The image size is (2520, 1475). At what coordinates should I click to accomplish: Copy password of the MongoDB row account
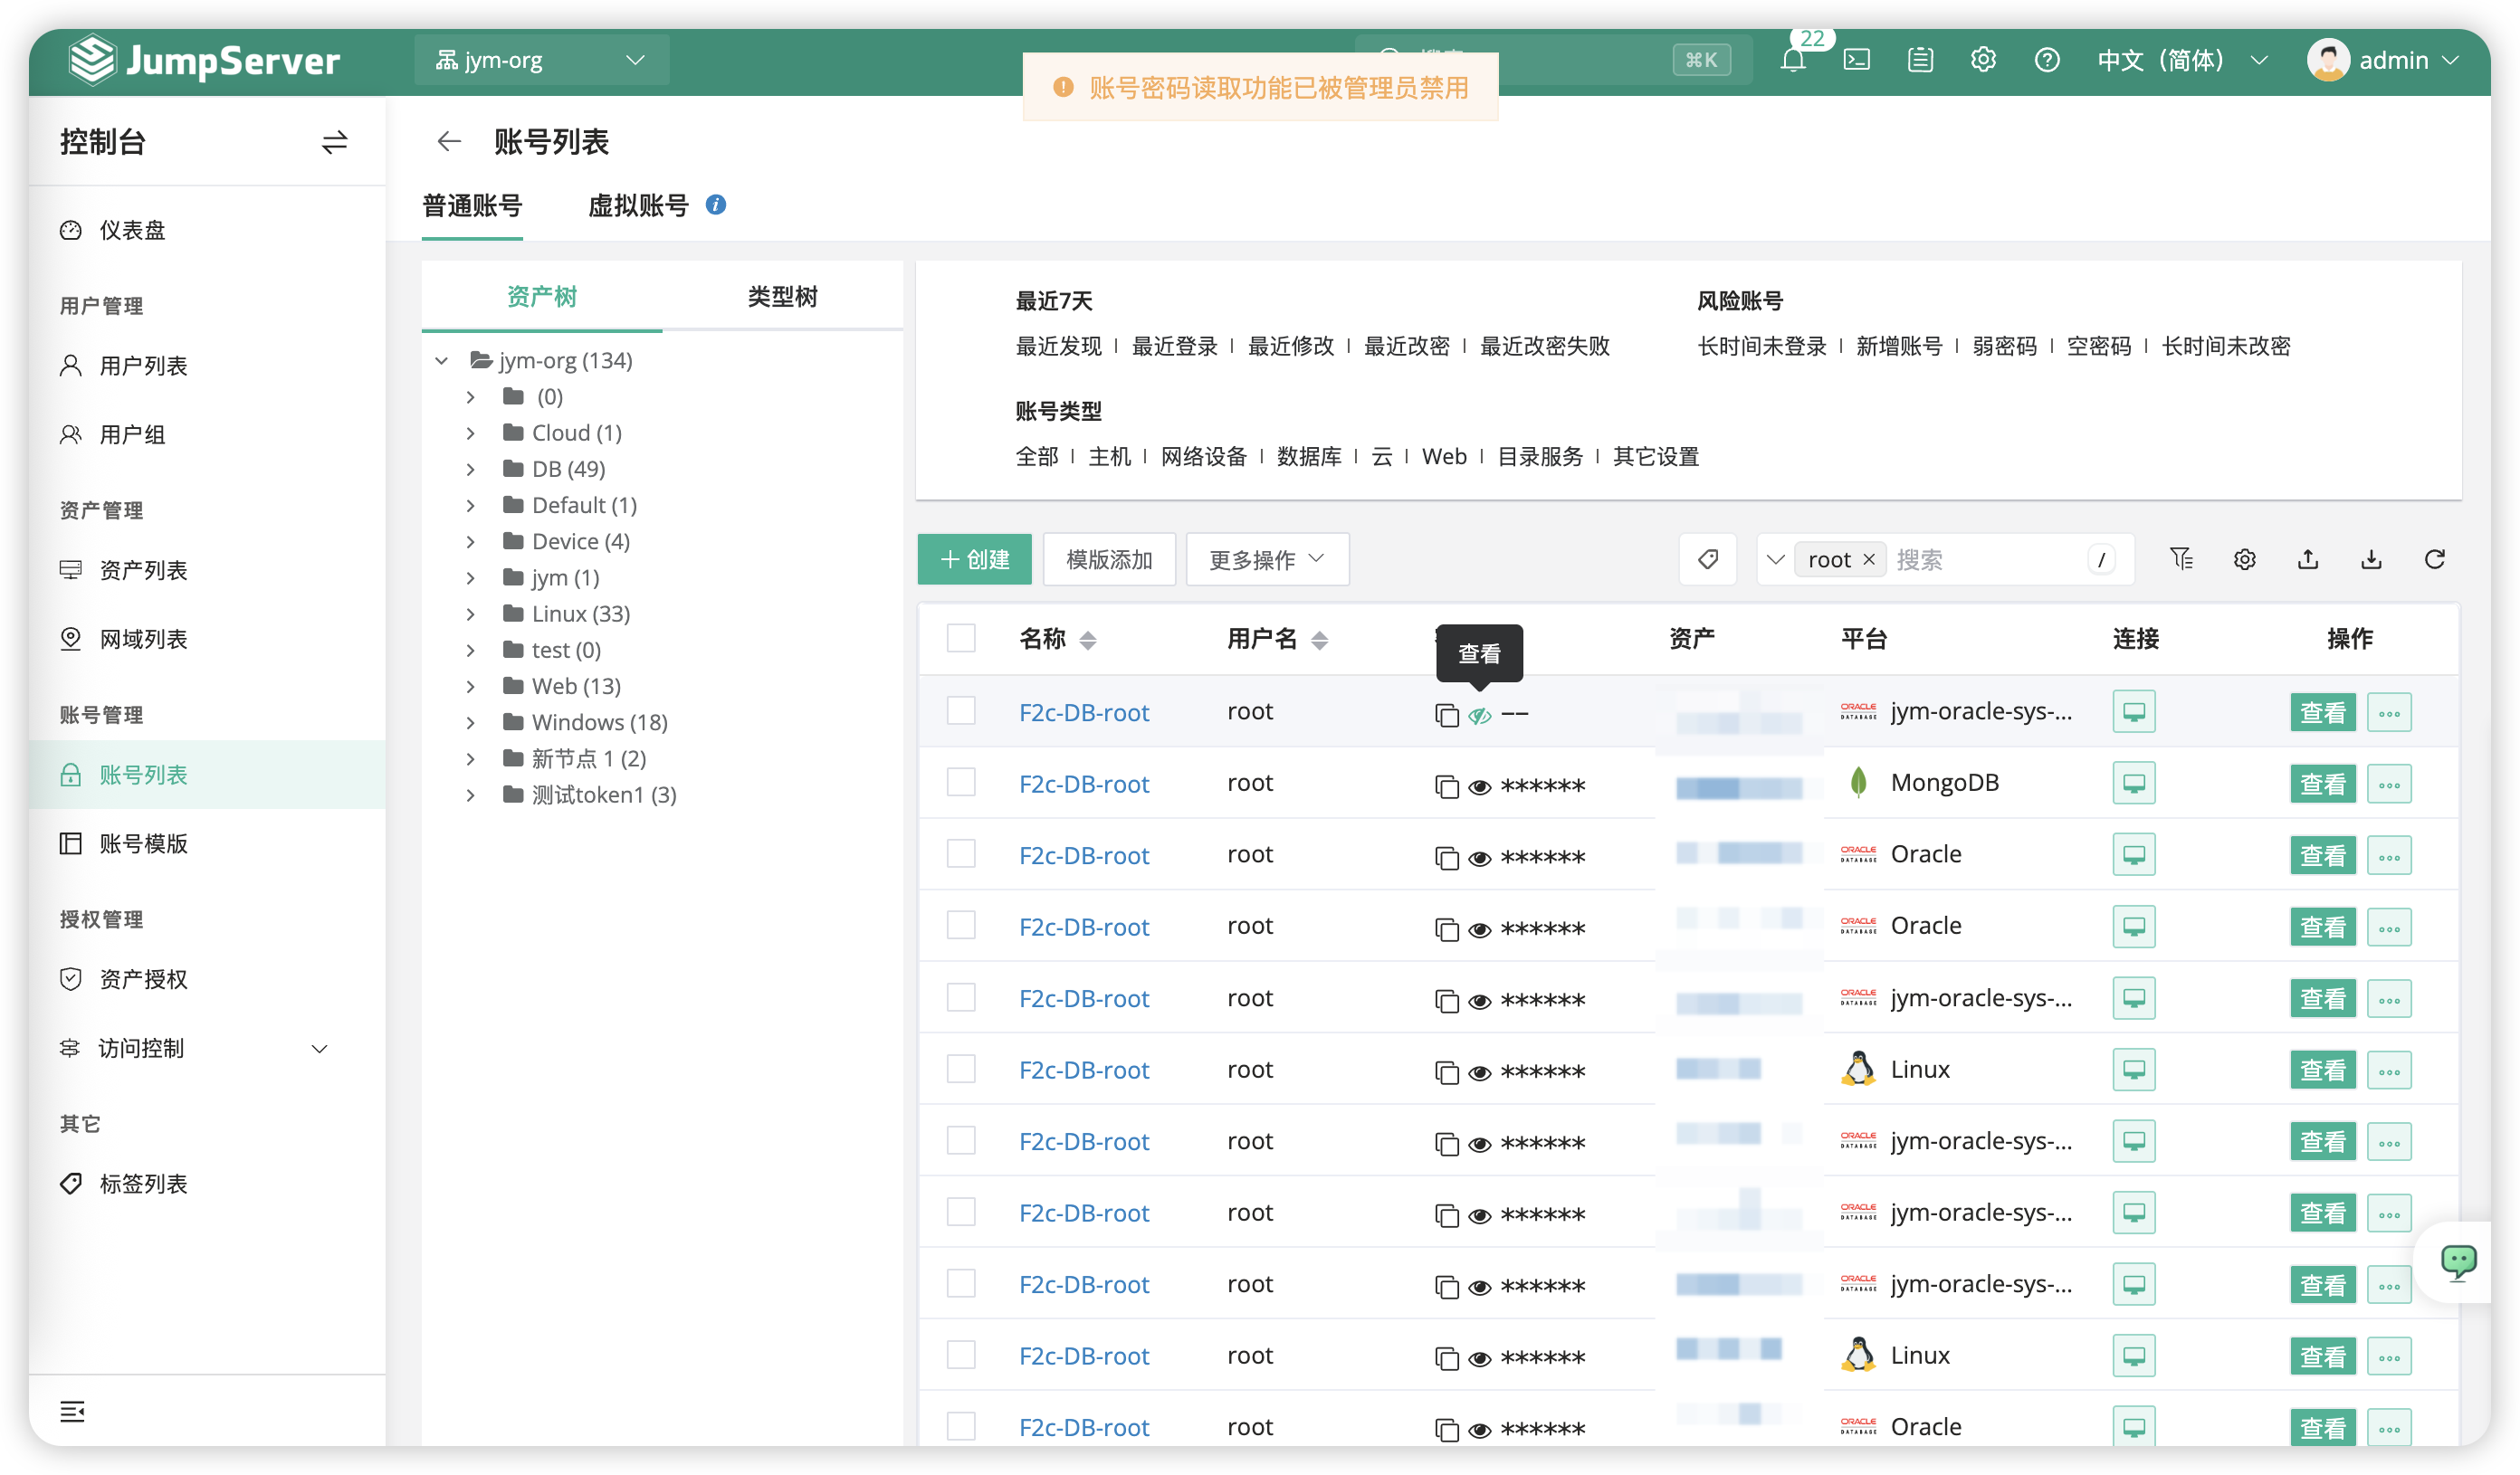point(1446,786)
